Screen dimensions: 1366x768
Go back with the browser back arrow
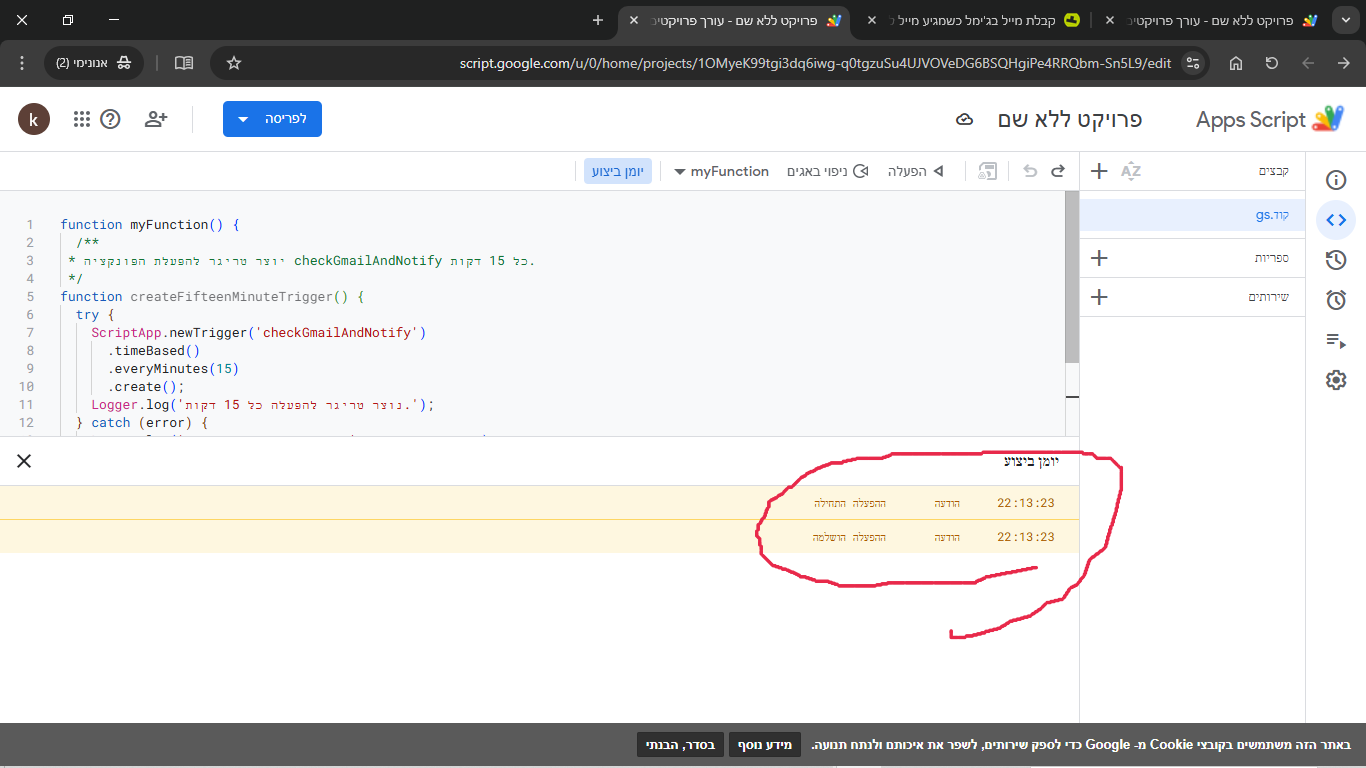[1308, 63]
